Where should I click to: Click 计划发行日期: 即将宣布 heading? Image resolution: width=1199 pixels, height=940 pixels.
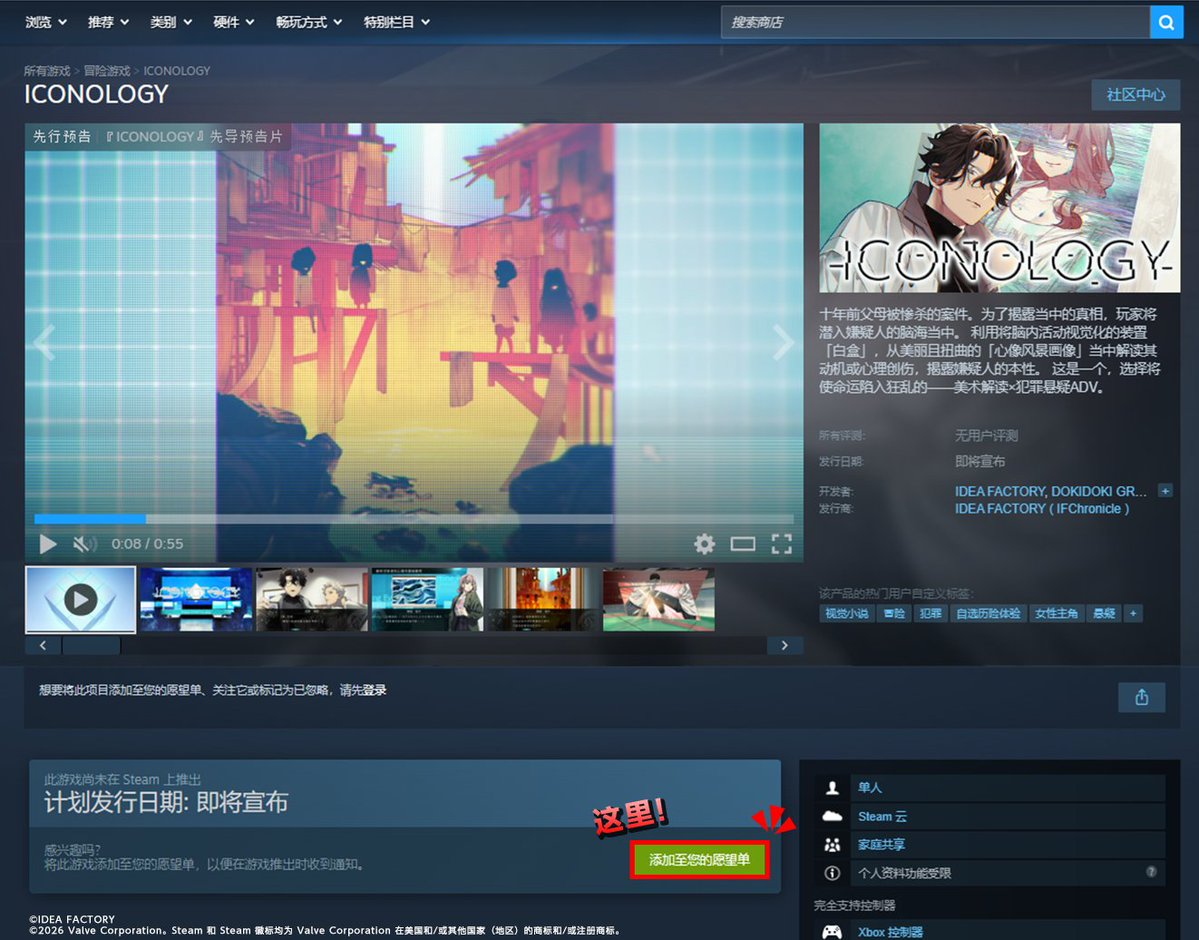[166, 802]
